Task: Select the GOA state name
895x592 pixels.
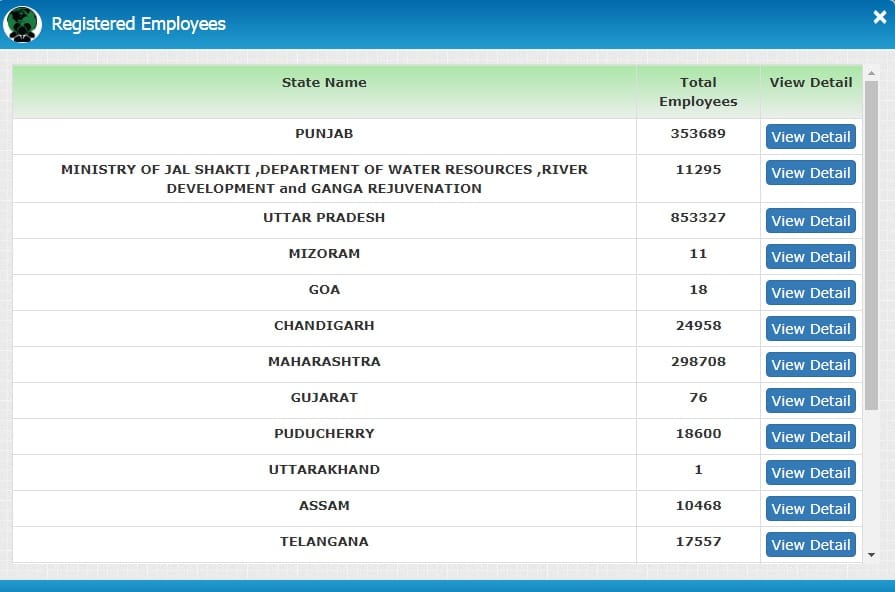Action: pyautogui.click(x=324, y=289)
